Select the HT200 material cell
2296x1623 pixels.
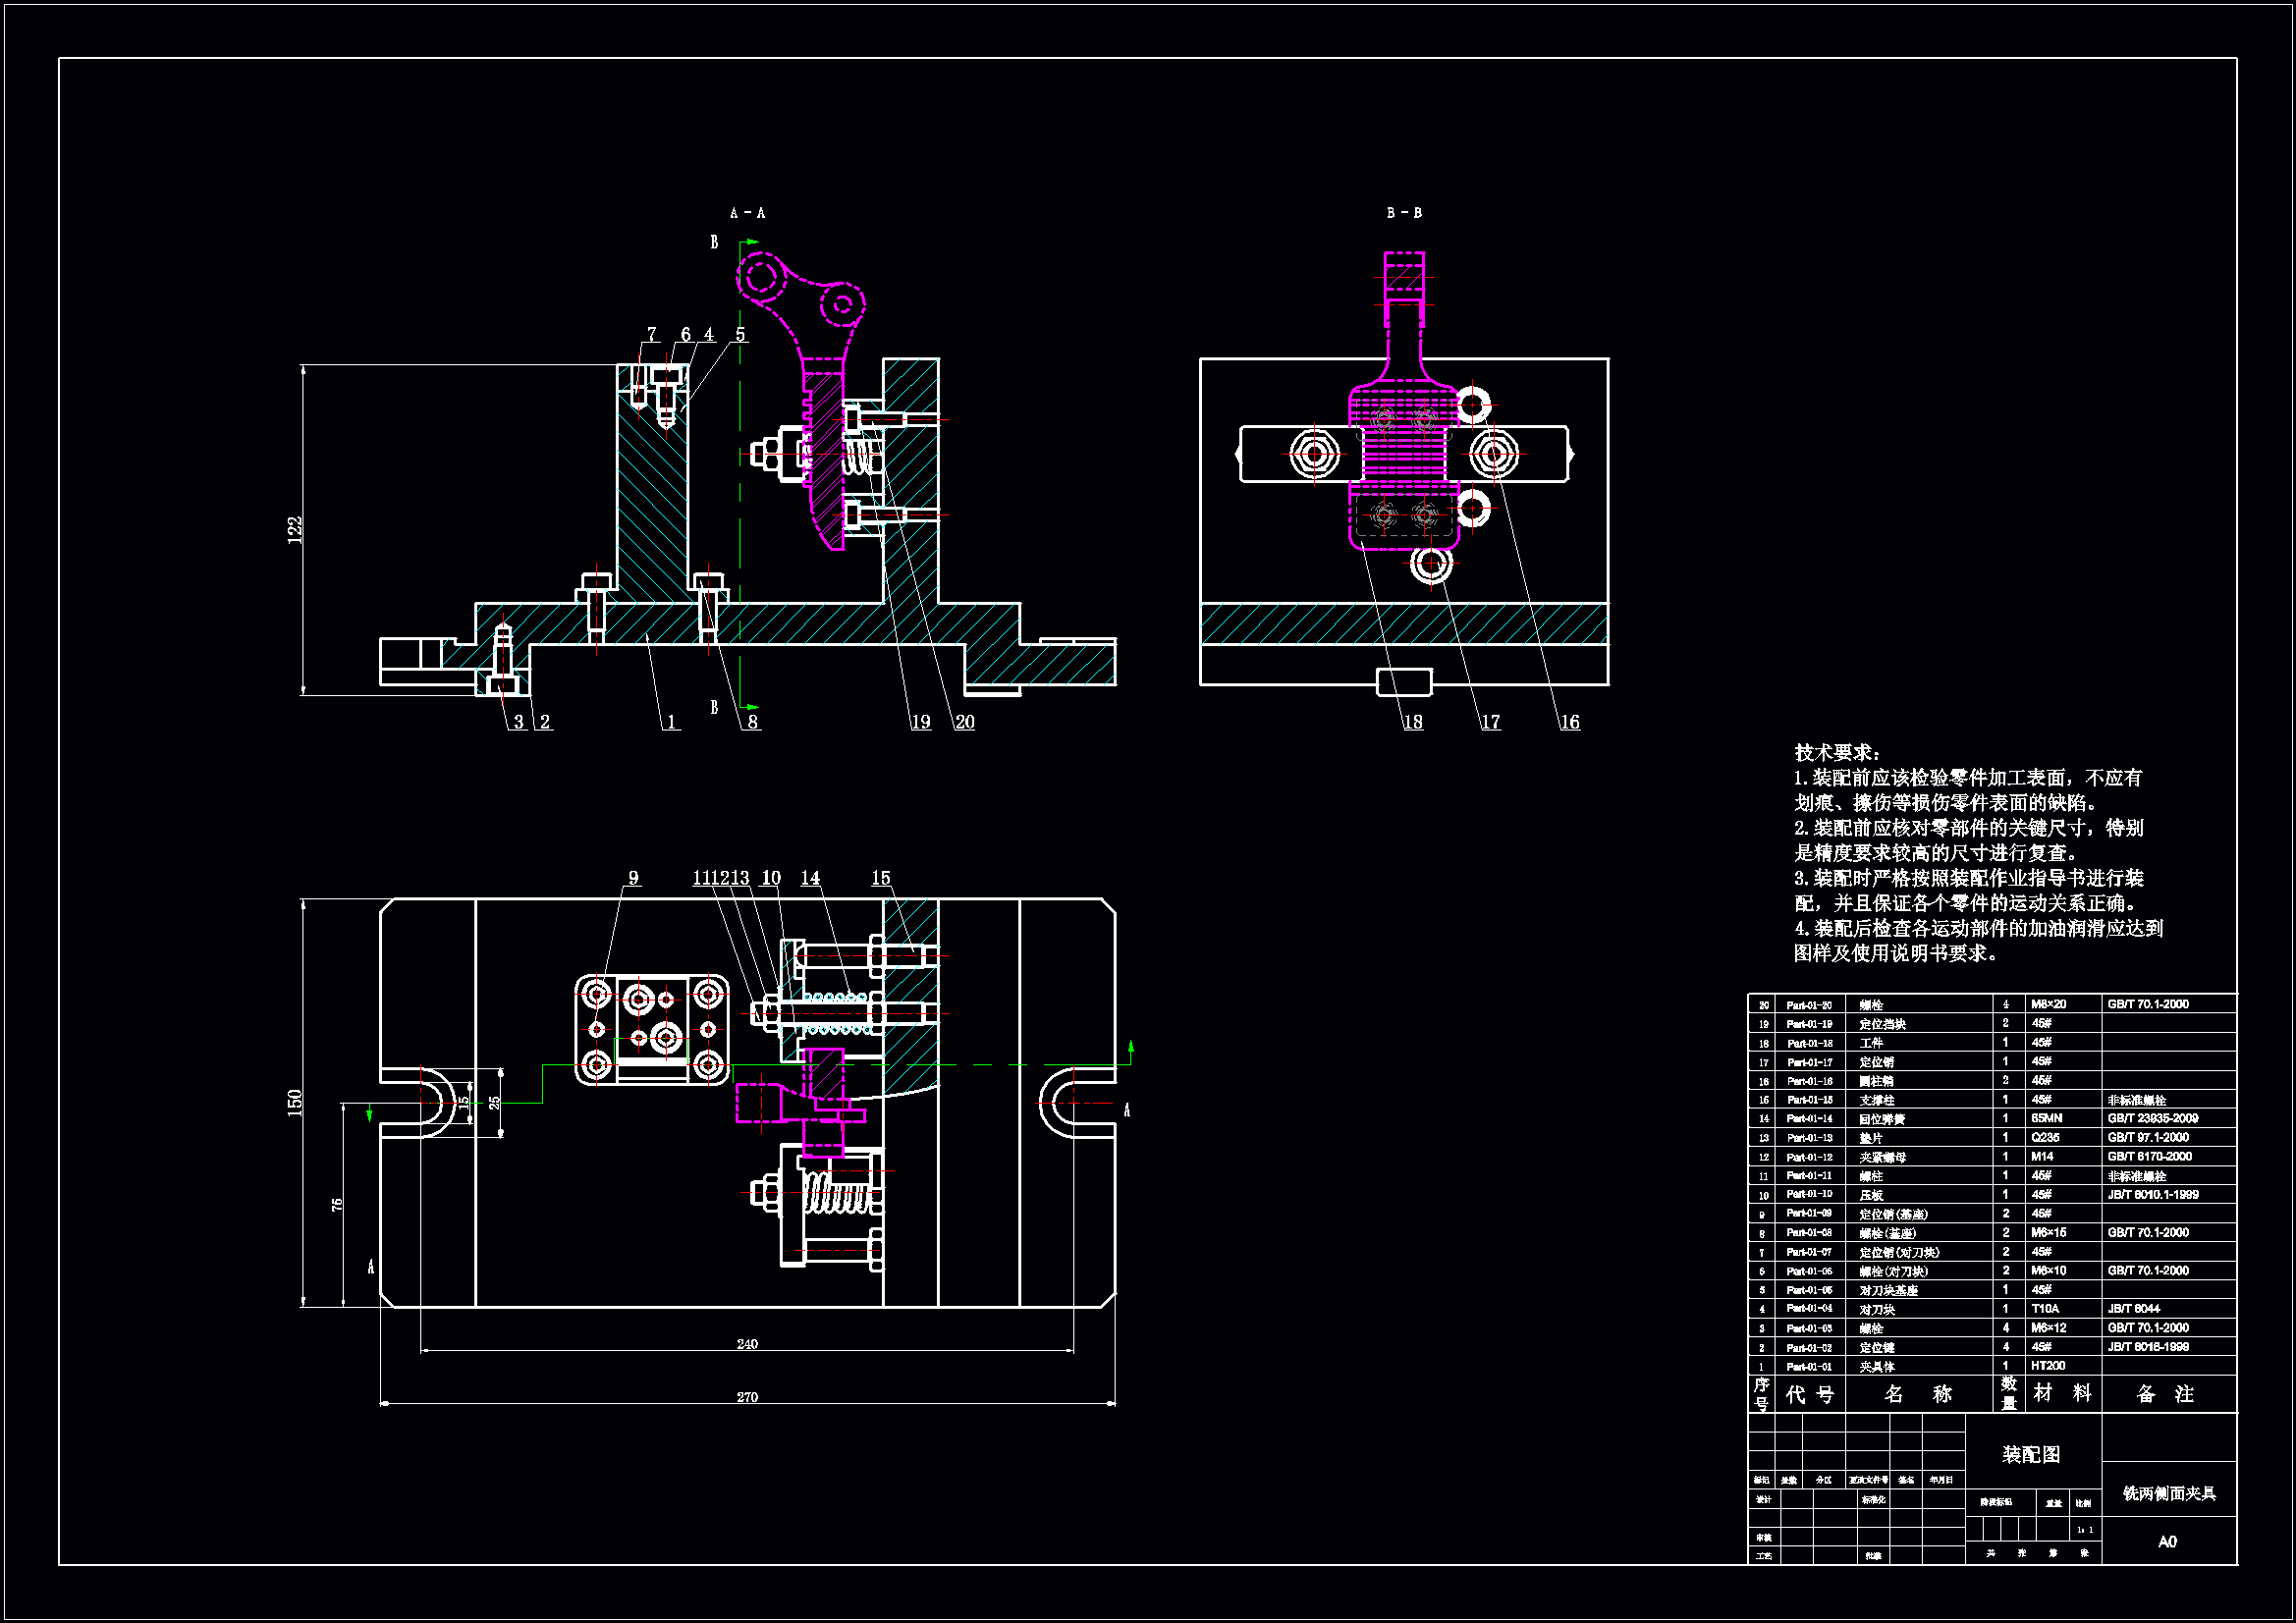2047,1365
